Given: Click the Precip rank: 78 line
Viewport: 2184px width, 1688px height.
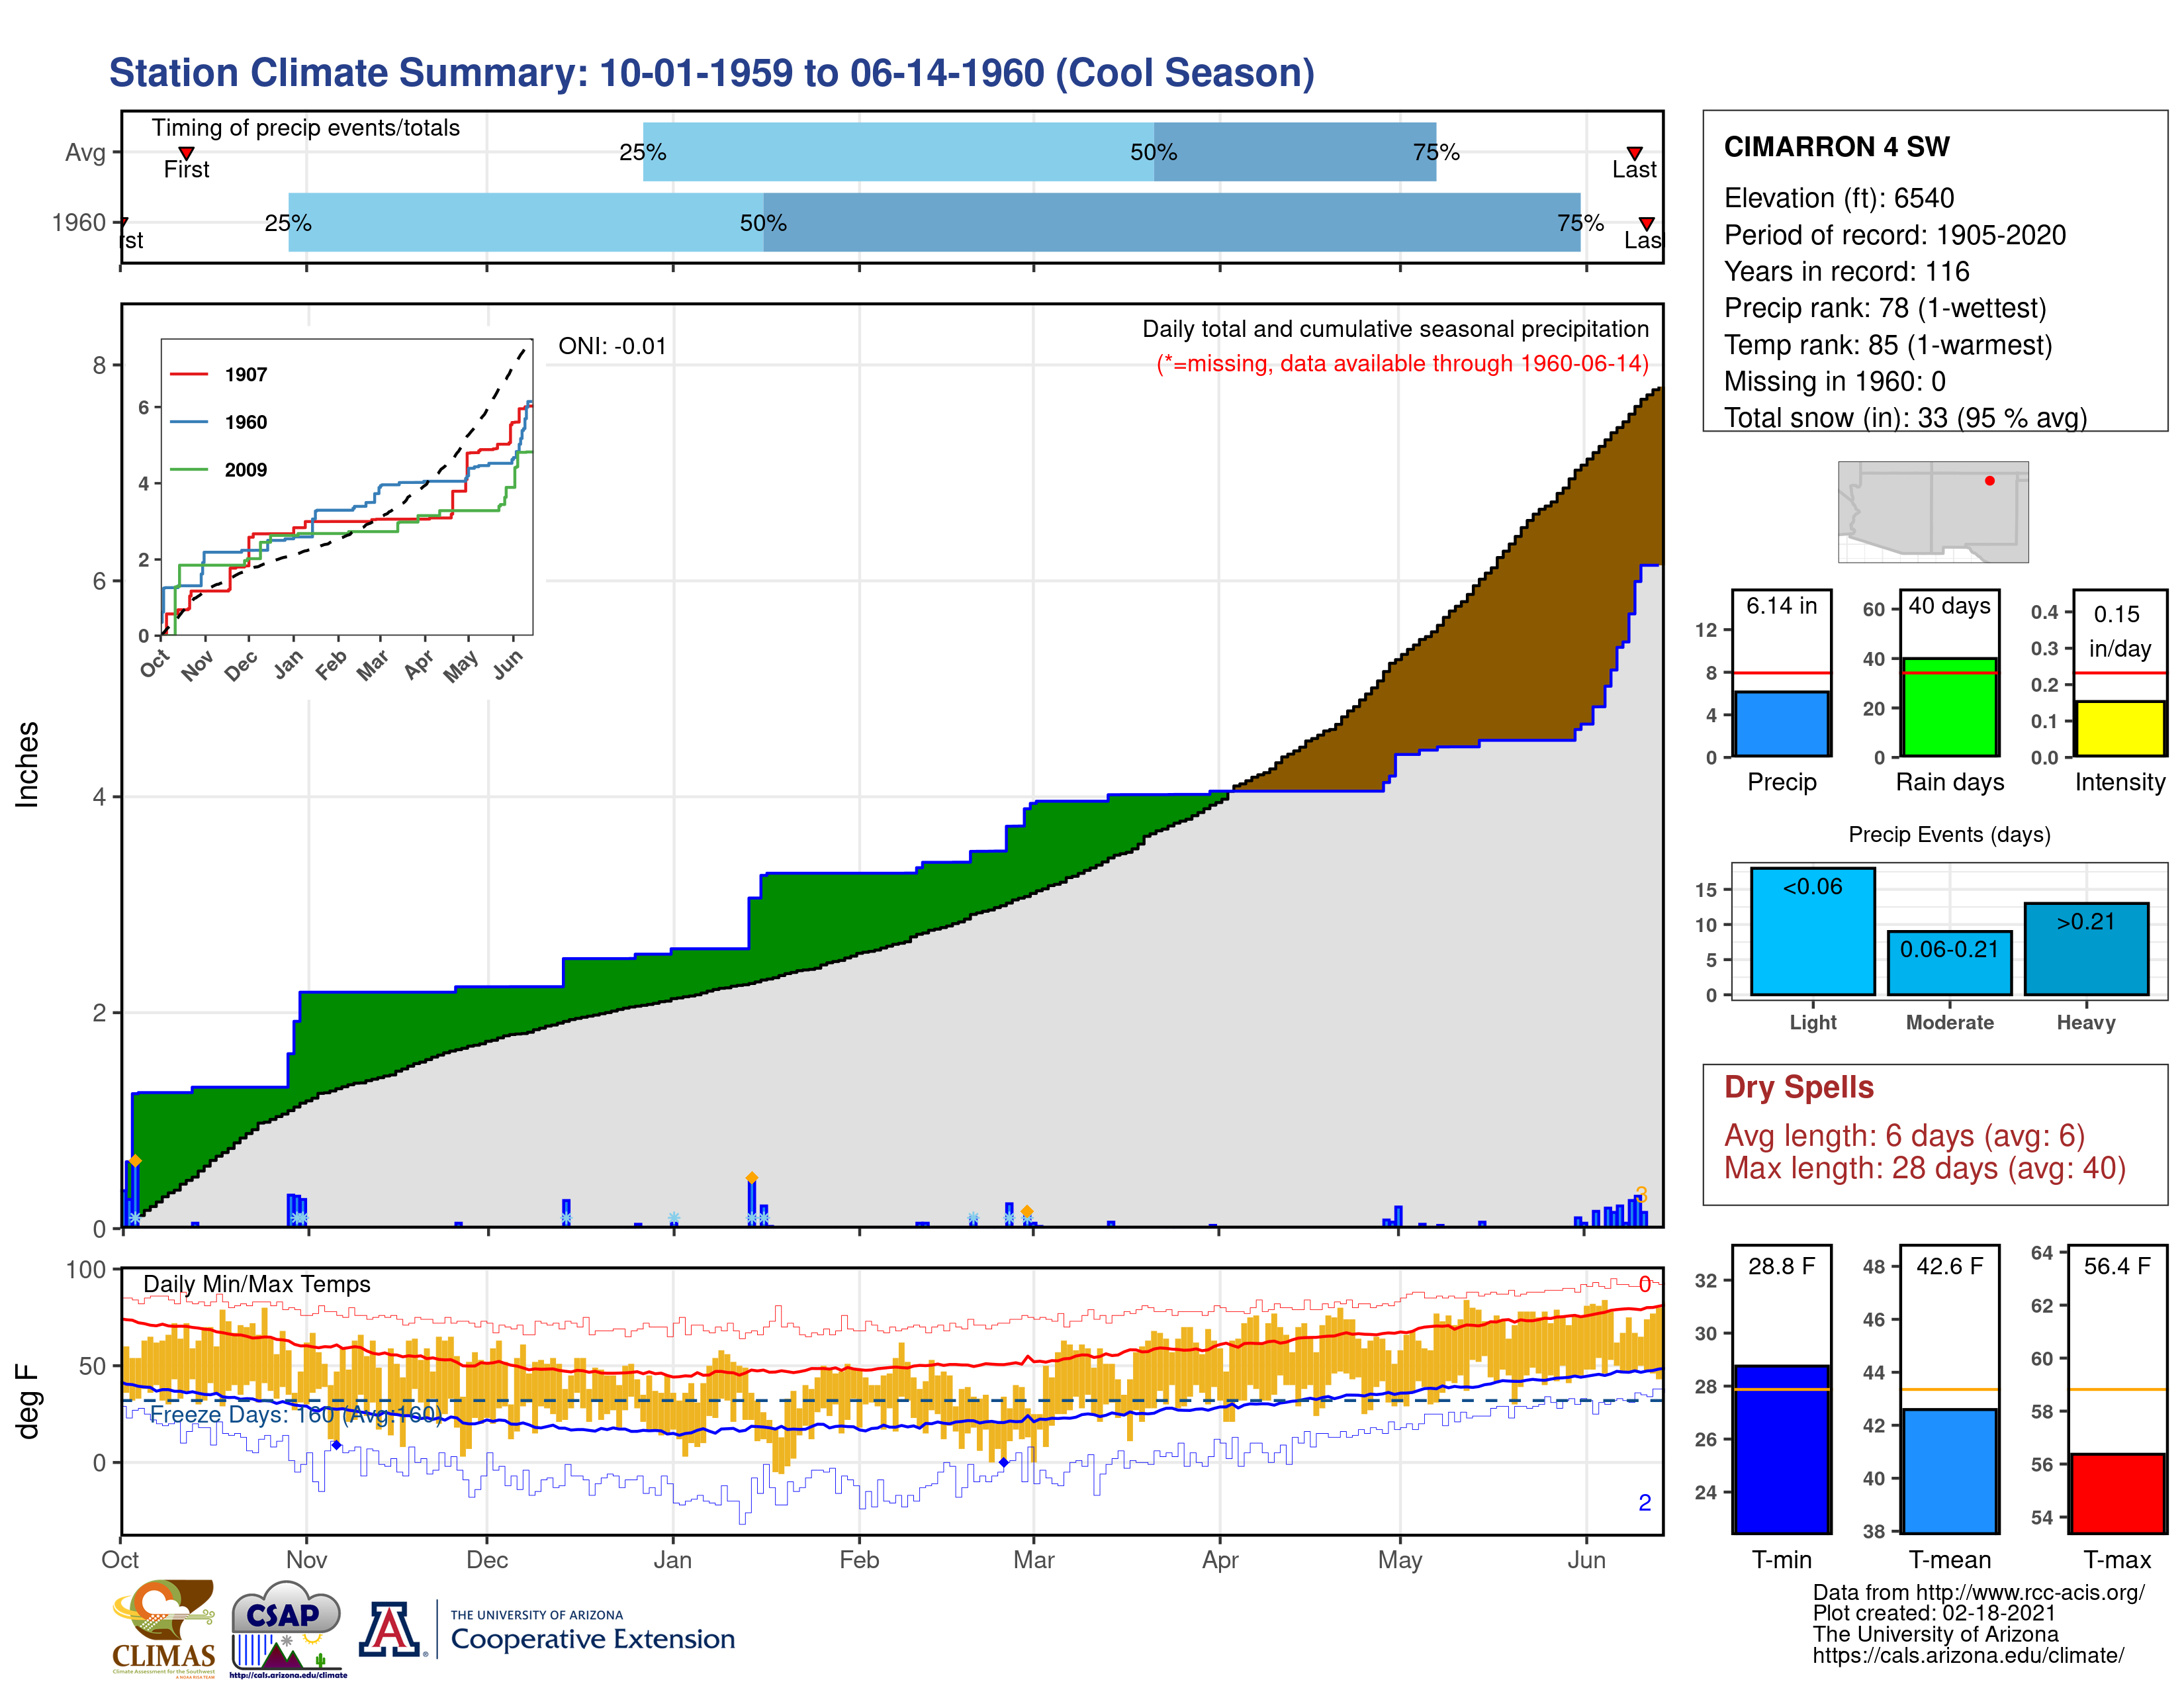Looking at the screenshot, I should point(1885,308).
